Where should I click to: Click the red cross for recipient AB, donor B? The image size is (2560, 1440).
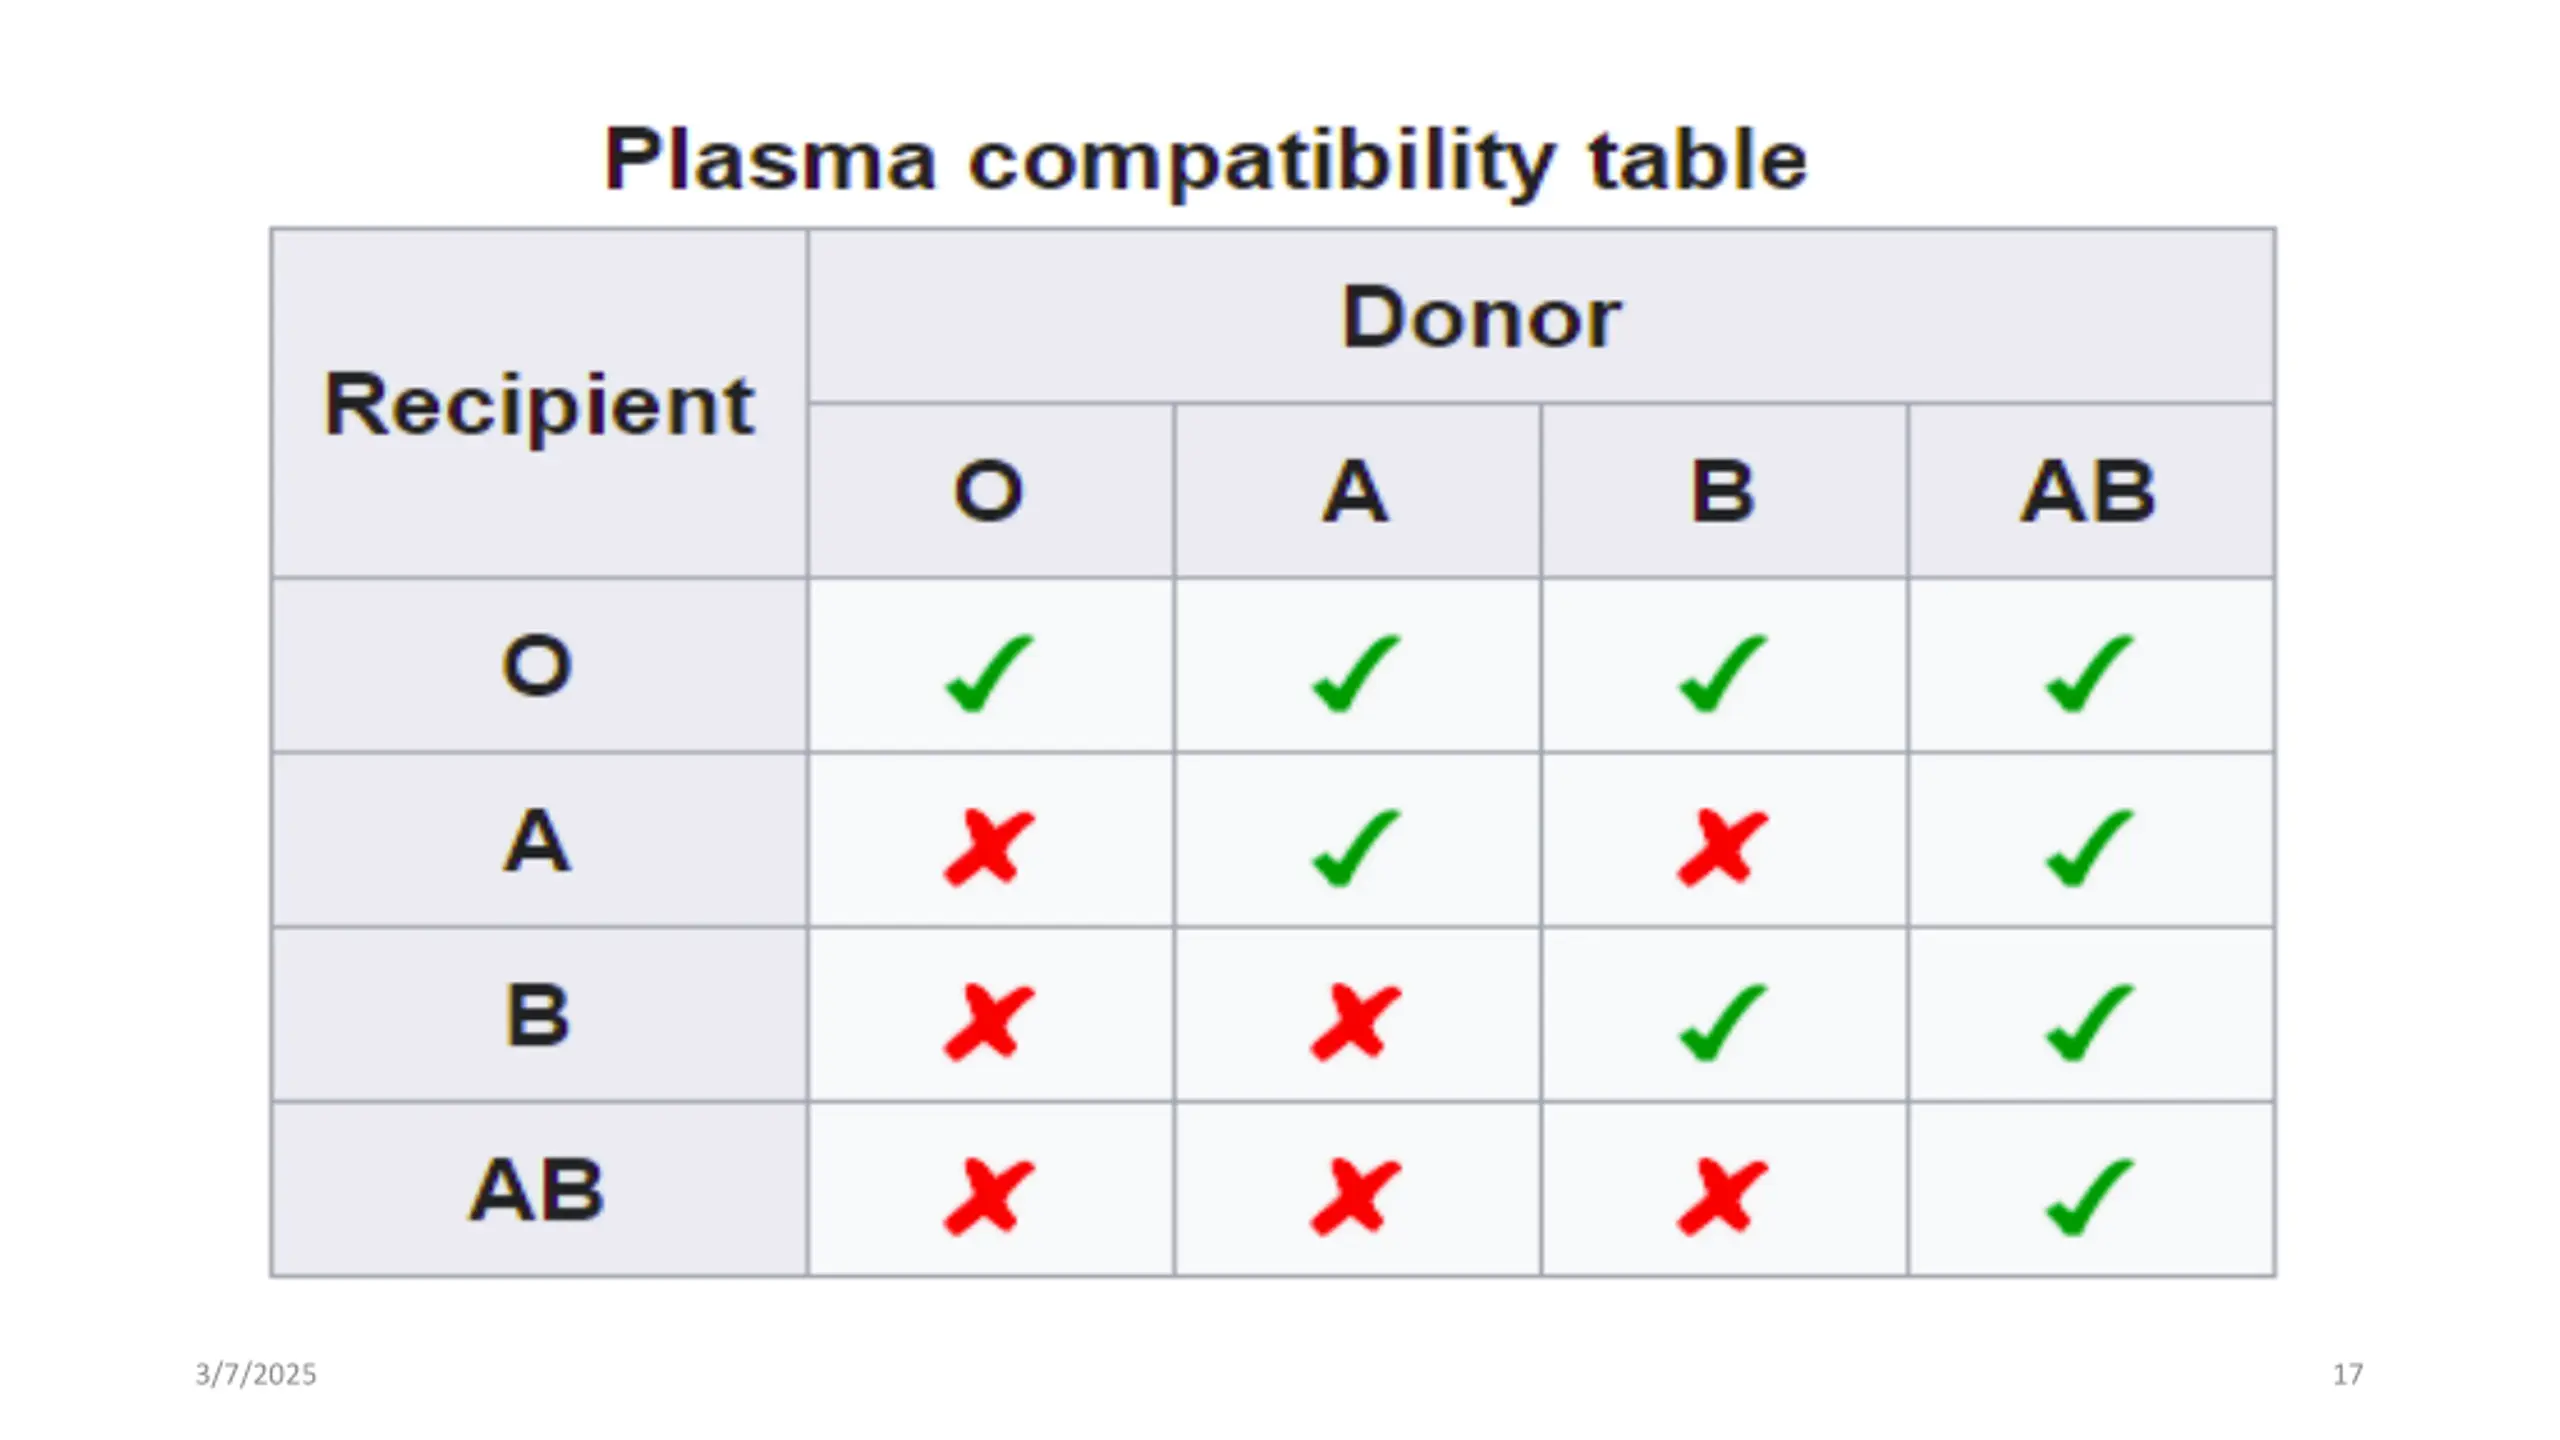[x=1723, y=1197]
